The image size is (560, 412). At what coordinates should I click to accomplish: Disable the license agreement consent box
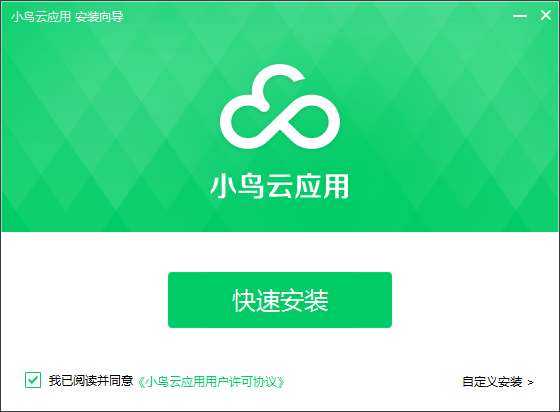pyautogui.click(x=33, y=380)
